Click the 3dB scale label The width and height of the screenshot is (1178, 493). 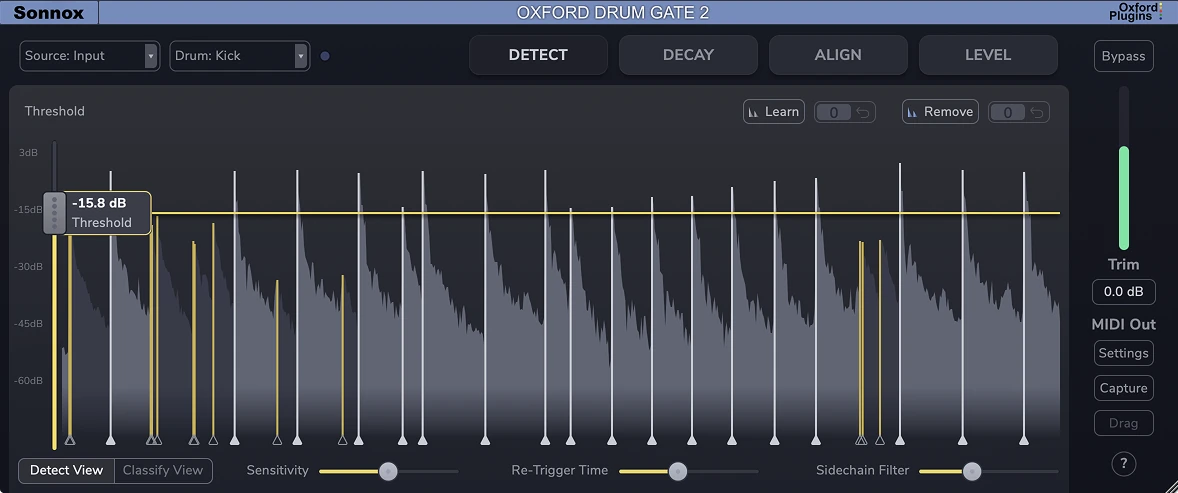[29, 153]
